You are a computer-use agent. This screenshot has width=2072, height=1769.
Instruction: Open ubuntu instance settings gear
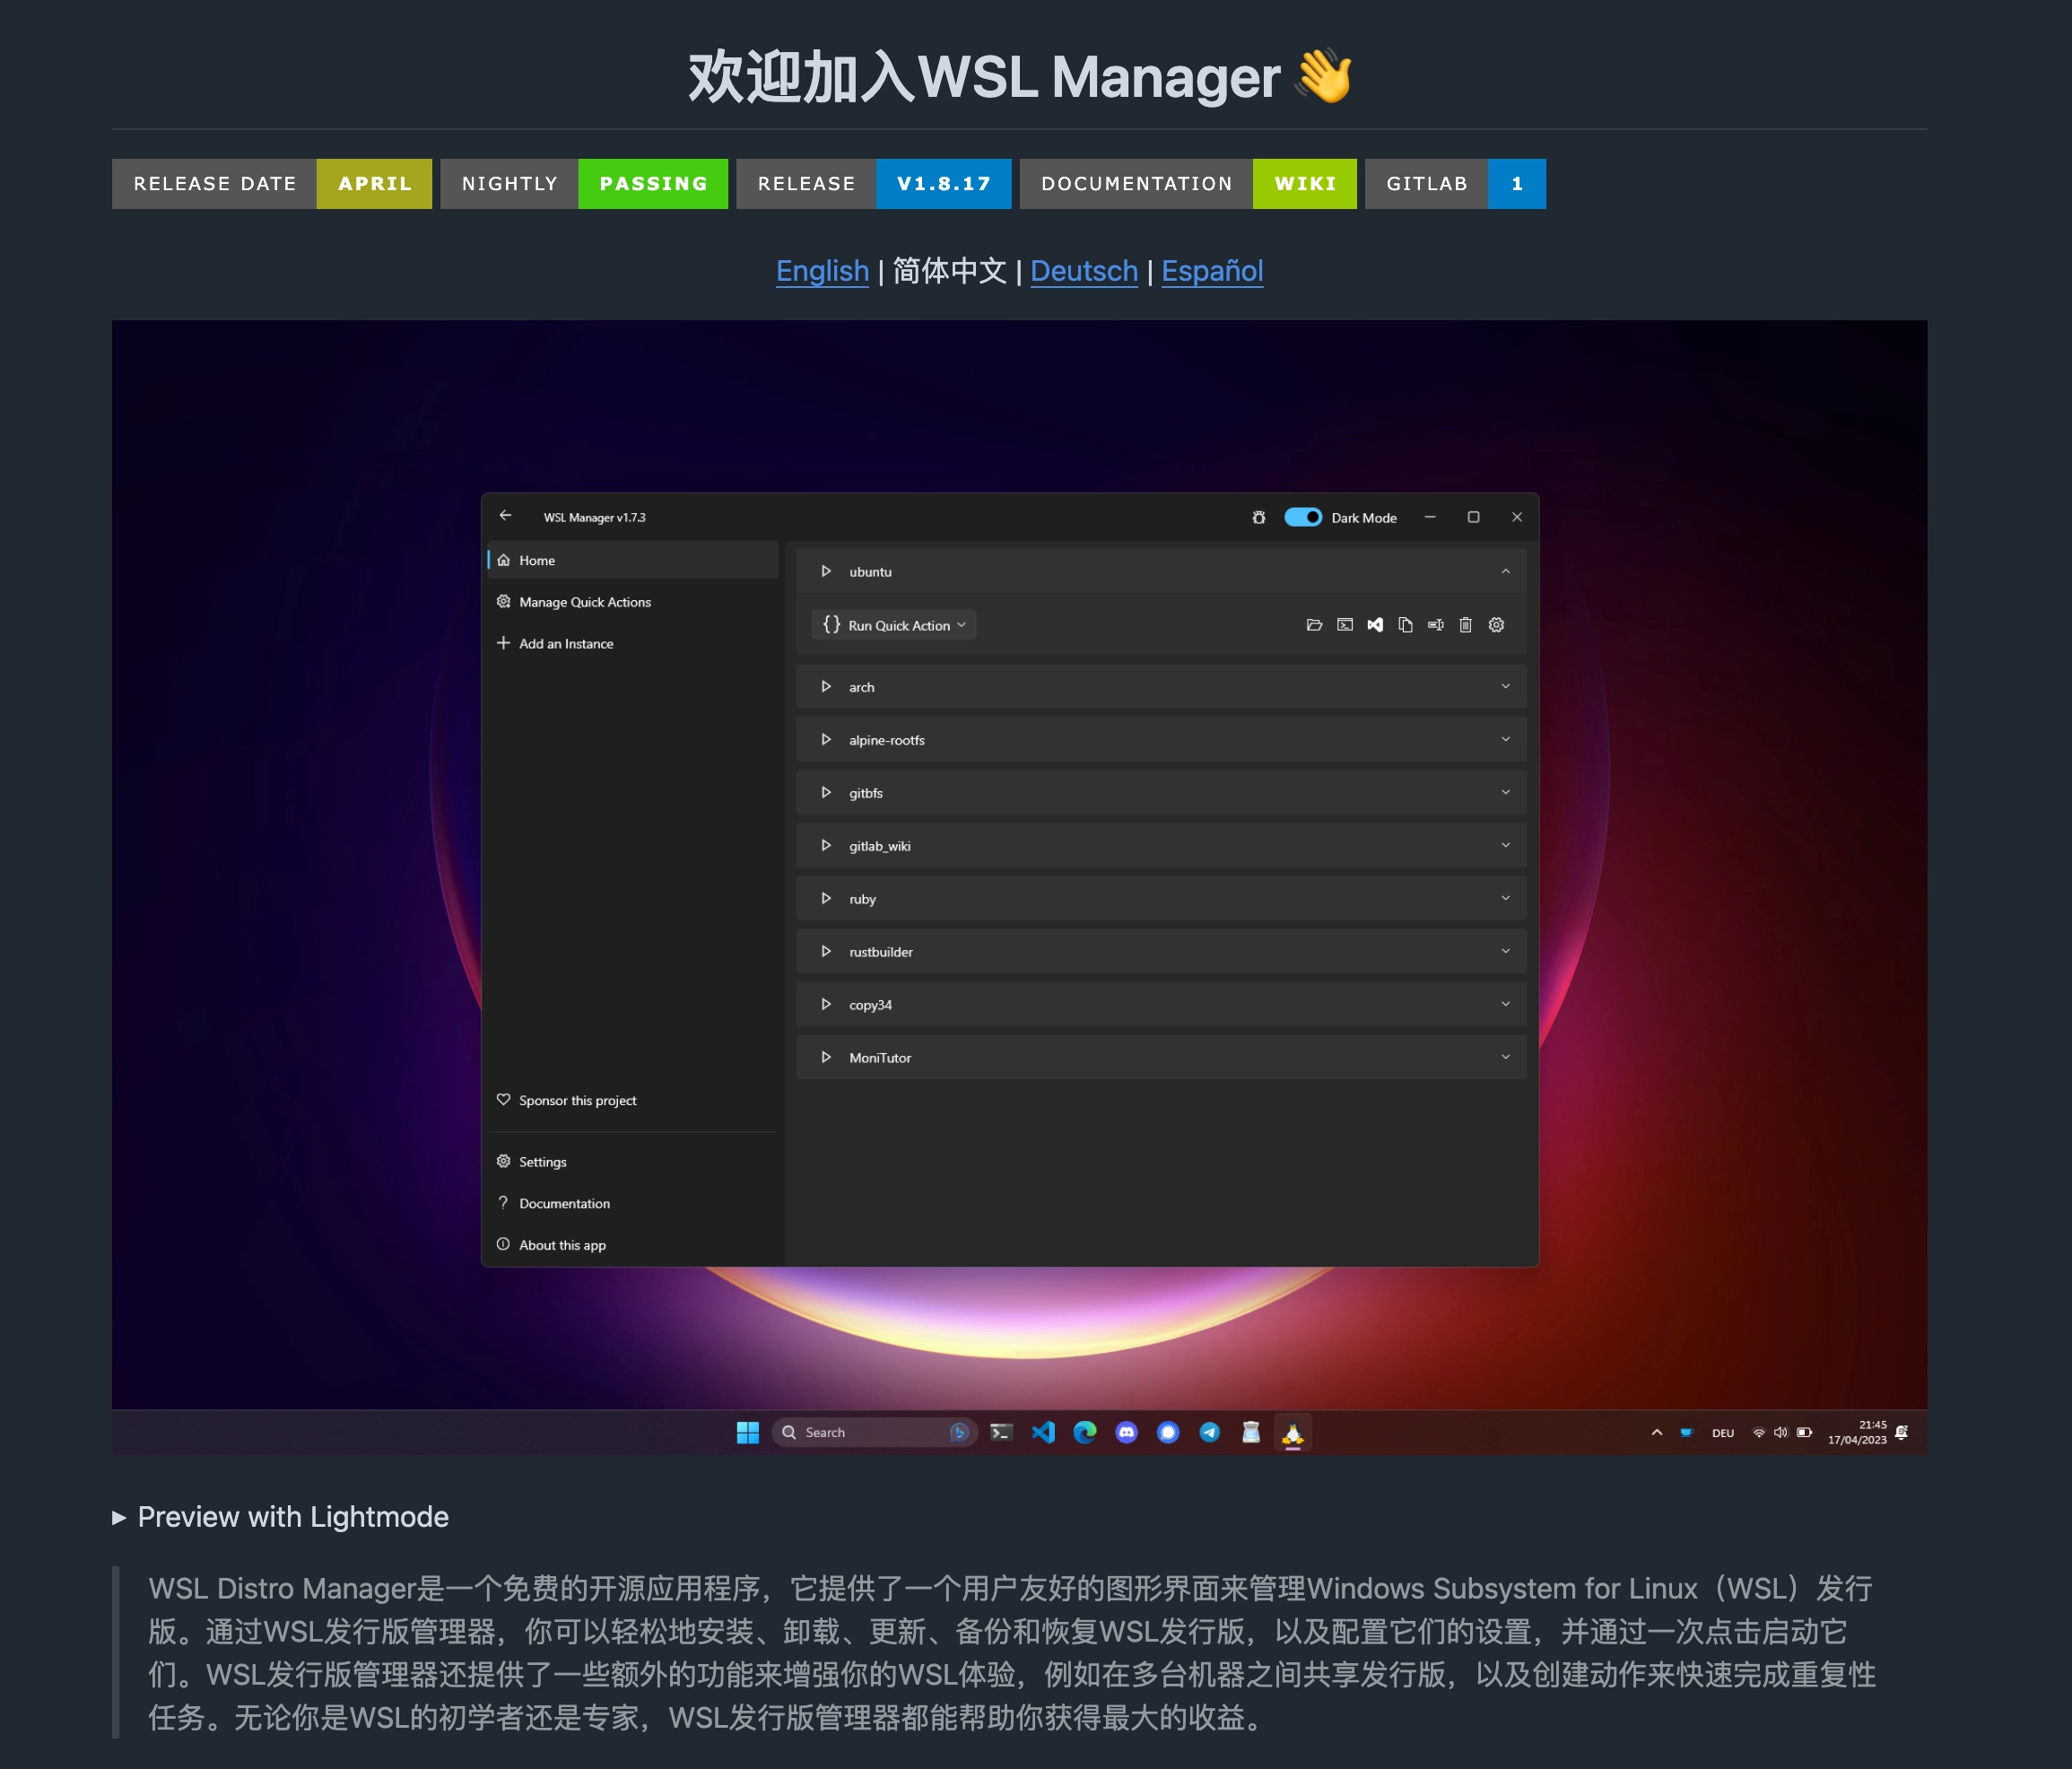[x=1496, y=625]
